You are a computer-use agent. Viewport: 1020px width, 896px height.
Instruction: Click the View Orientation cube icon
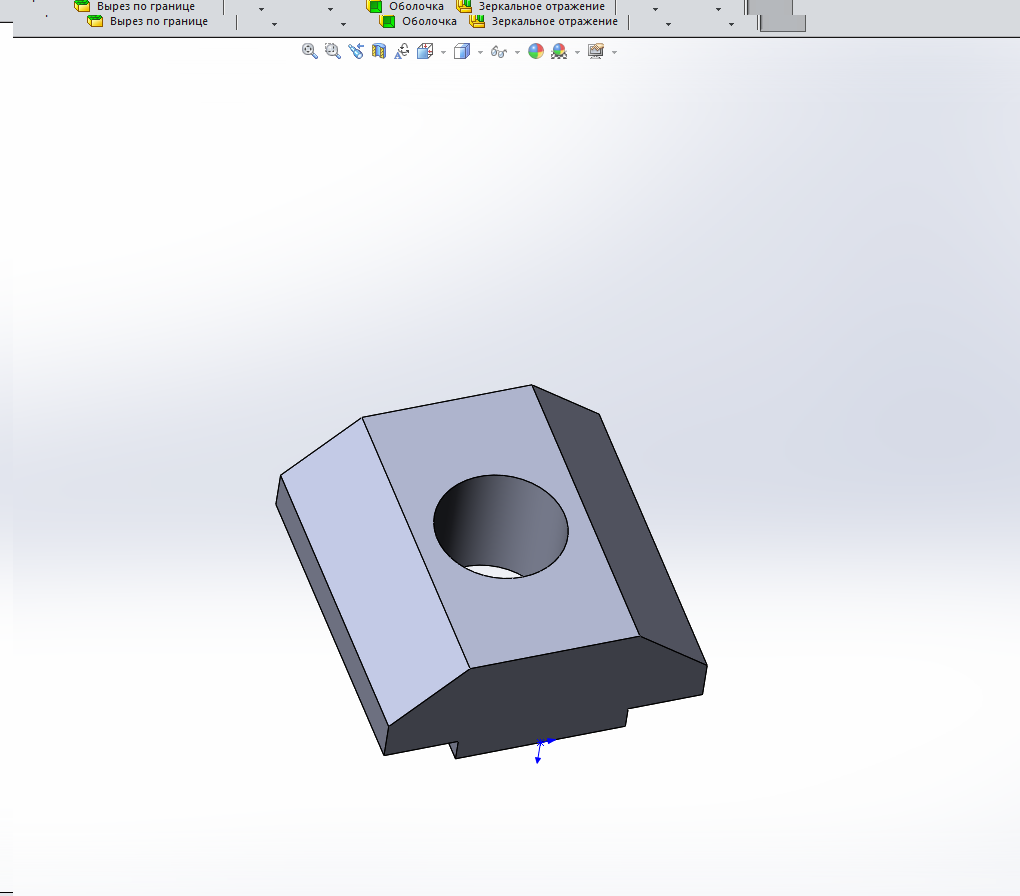click(x=425, y=51)
